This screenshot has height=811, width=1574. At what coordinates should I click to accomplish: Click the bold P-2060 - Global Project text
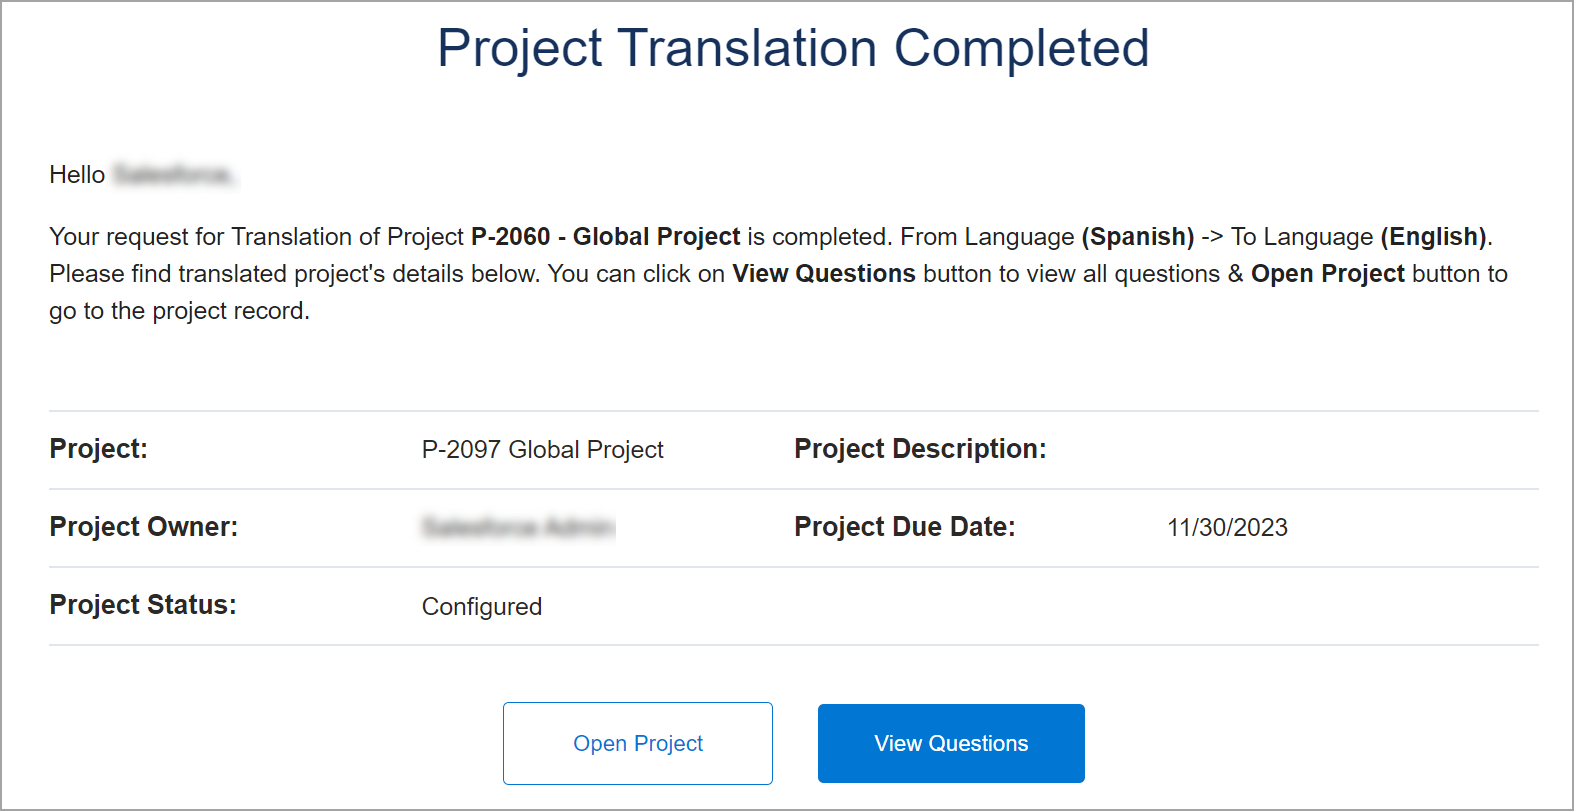click(606, 237)
